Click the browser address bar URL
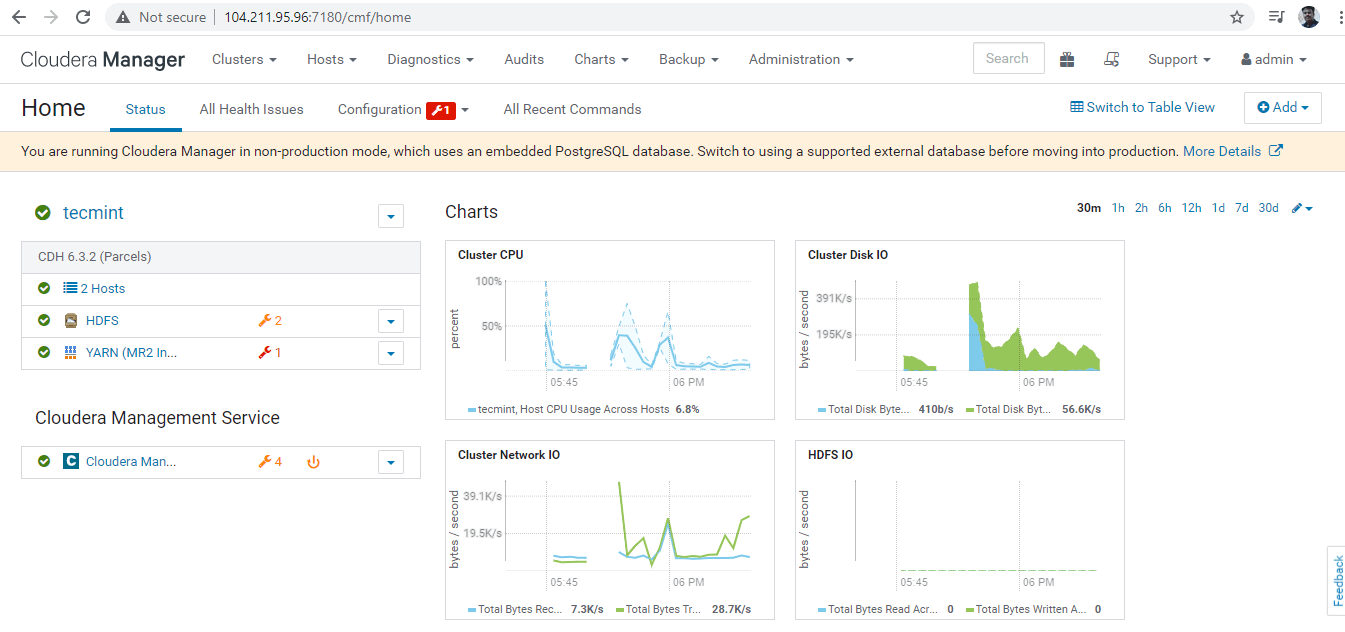The height and width of the screenshot is (632, 1345). tap(317, 17)
